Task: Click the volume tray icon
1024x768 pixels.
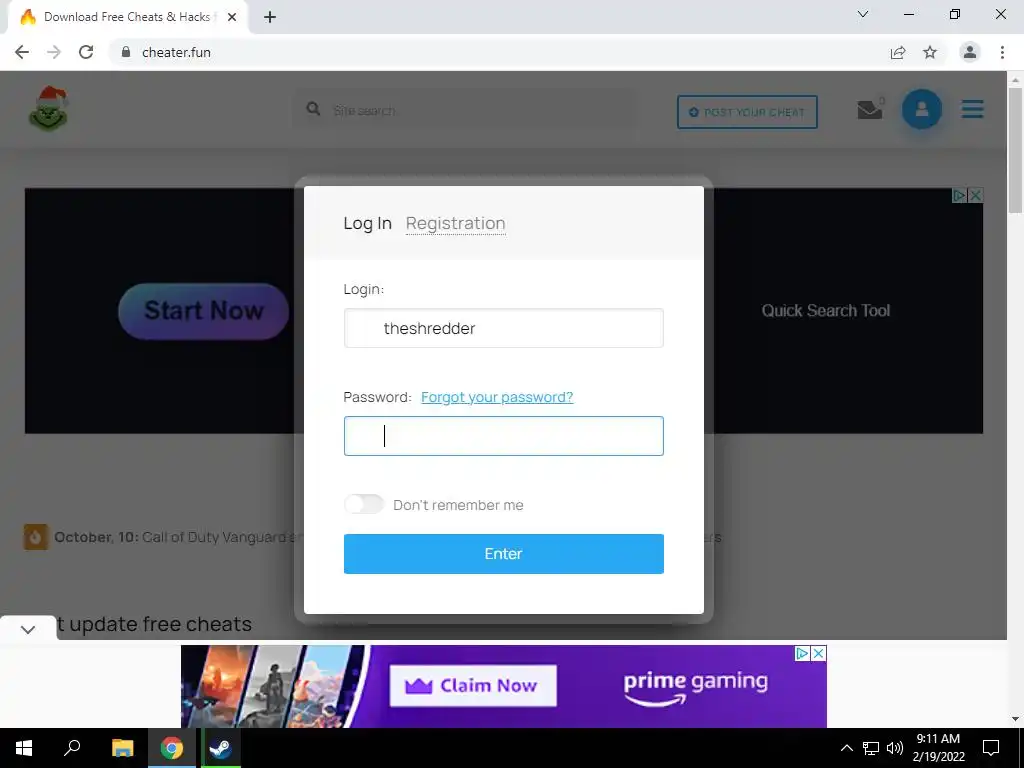Action: click(895, 748)
